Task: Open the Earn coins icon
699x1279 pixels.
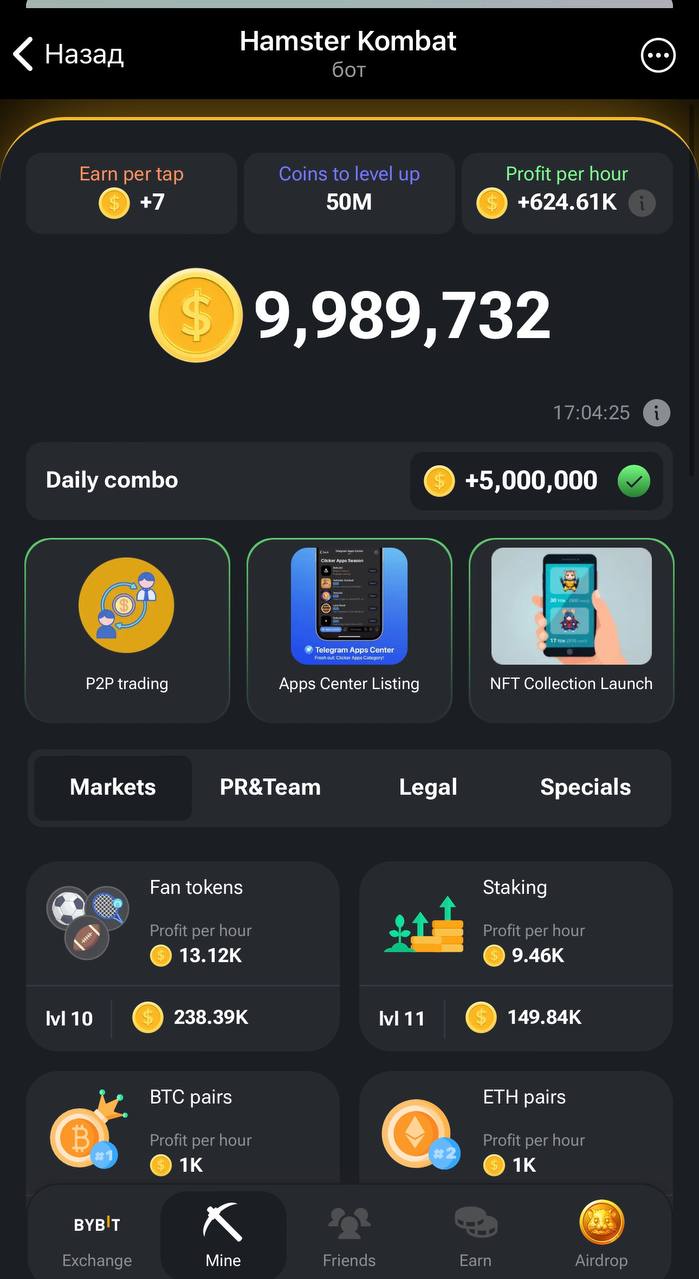Action: (x=475, y=1222)
